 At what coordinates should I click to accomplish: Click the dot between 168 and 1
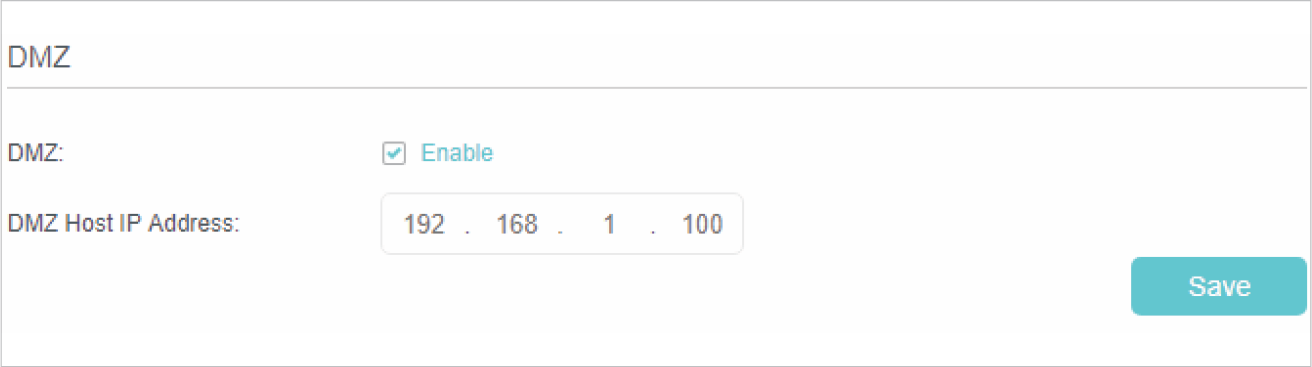[x=560, y=232]
